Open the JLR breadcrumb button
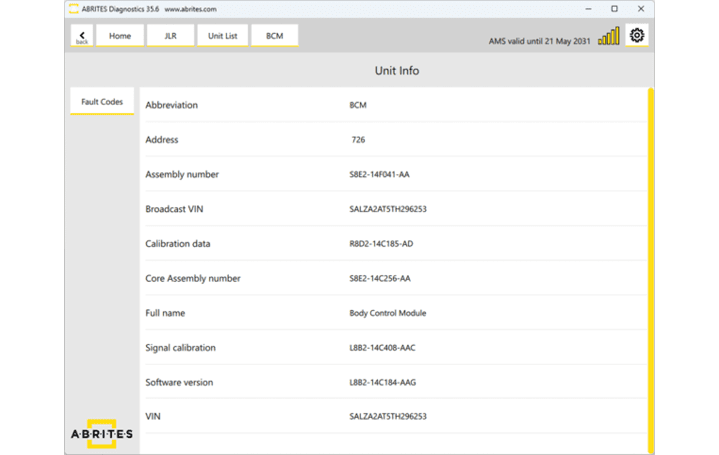The height and width of the screenshot is (455, 719). [x=170, y=36]
